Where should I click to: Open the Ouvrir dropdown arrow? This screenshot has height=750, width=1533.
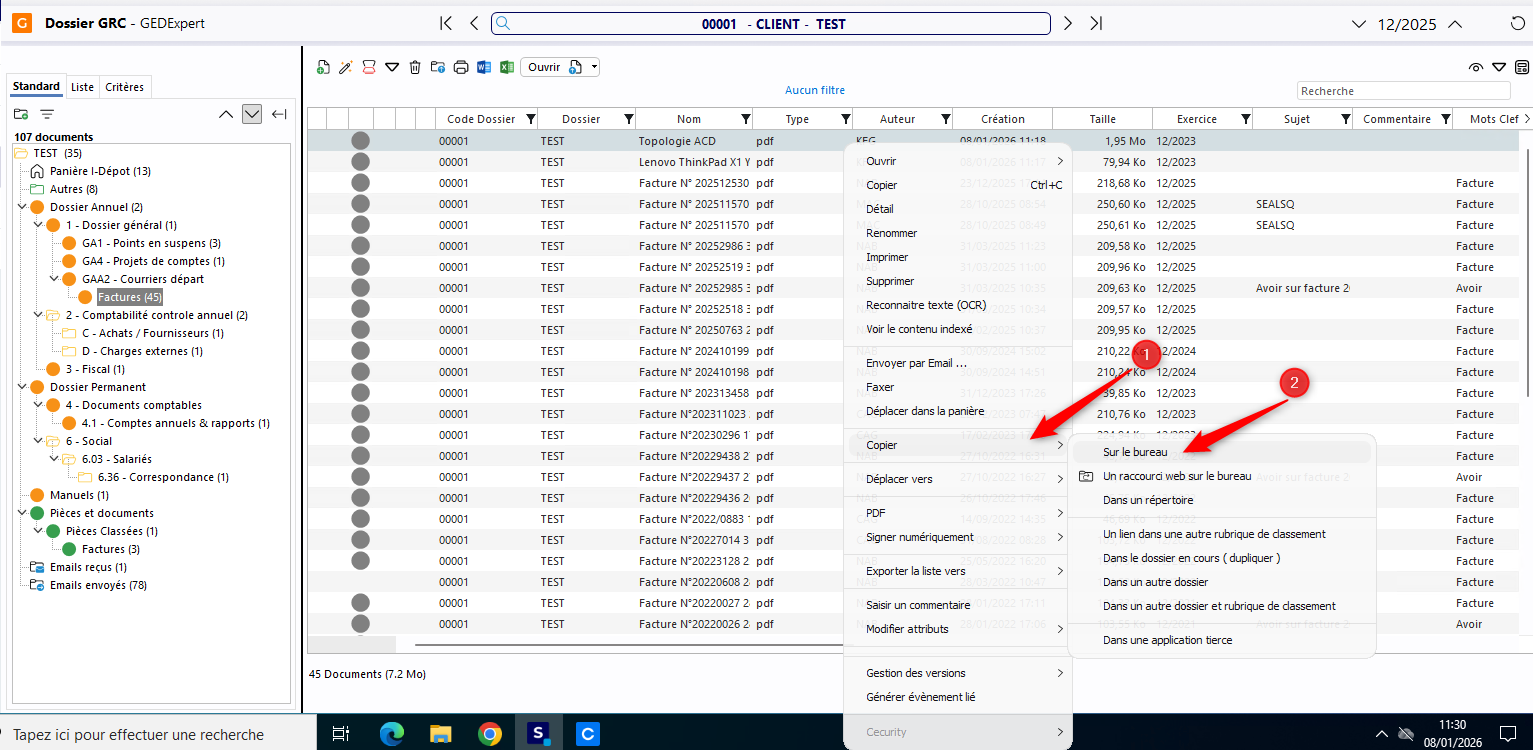pos(595,67)
